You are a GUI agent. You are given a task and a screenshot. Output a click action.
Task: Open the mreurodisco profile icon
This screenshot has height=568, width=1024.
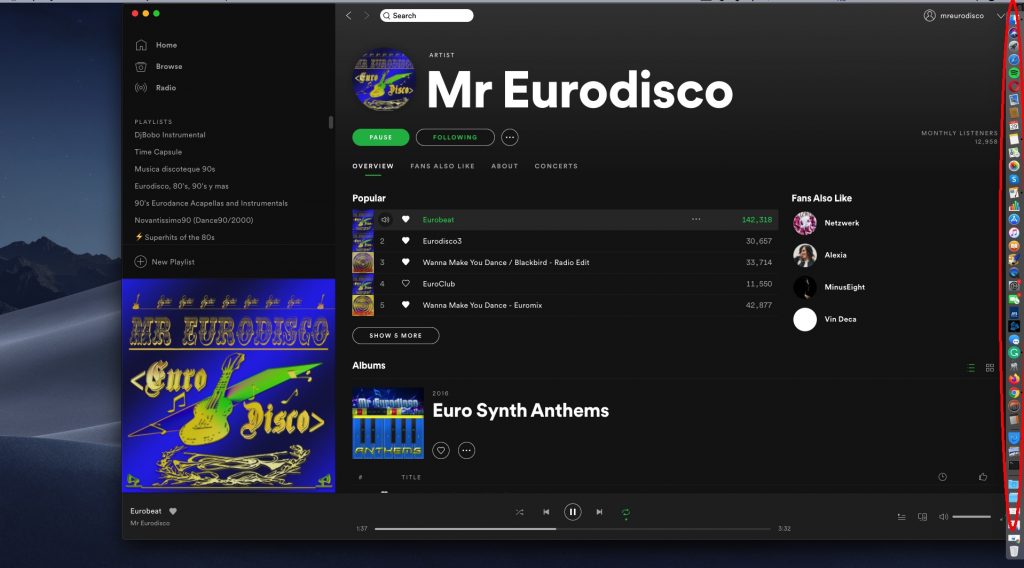[929, 16]
